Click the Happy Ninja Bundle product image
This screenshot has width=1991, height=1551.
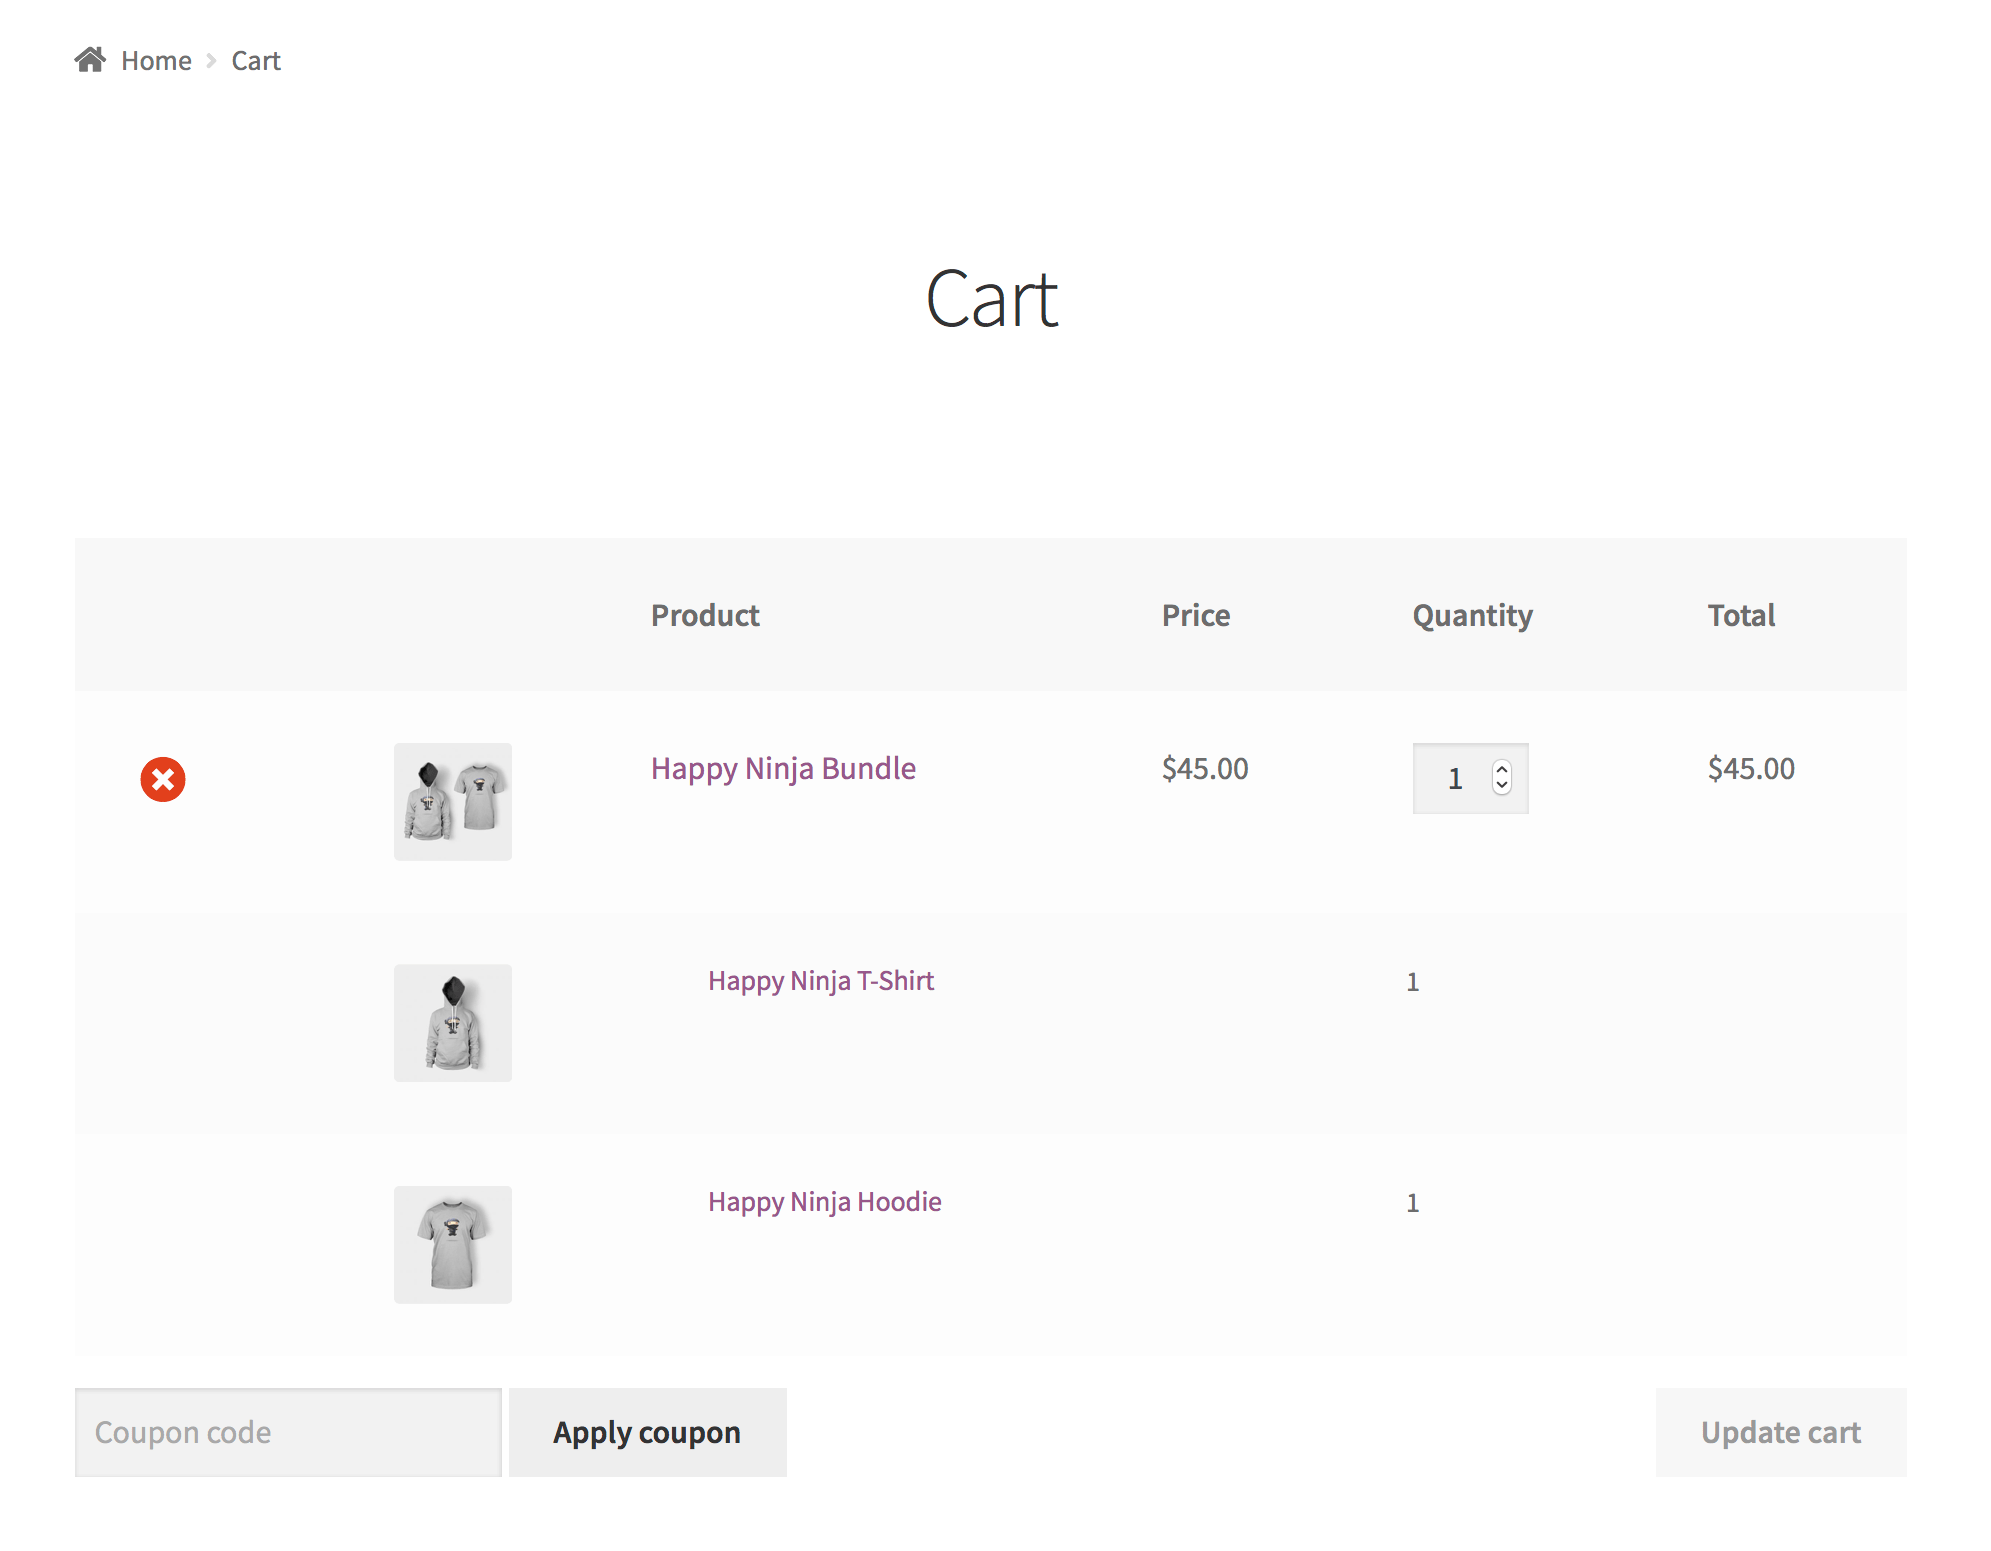(452, 801)
